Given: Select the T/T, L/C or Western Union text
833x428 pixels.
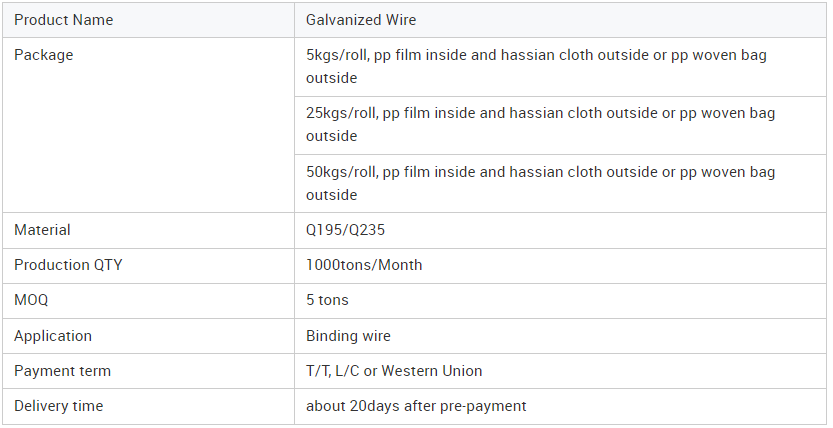Looking at the screenshot, I should tap(394, 371).
